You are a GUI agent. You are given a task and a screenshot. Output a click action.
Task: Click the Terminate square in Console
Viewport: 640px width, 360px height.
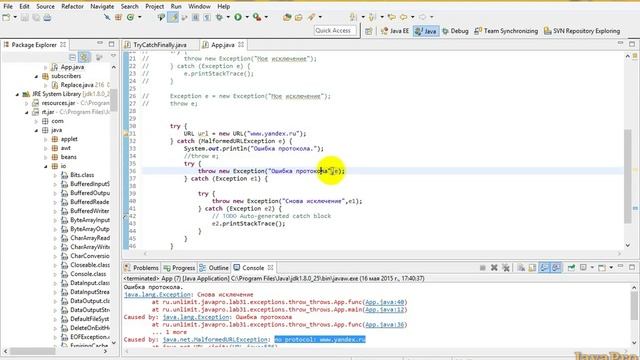(482, 268)
